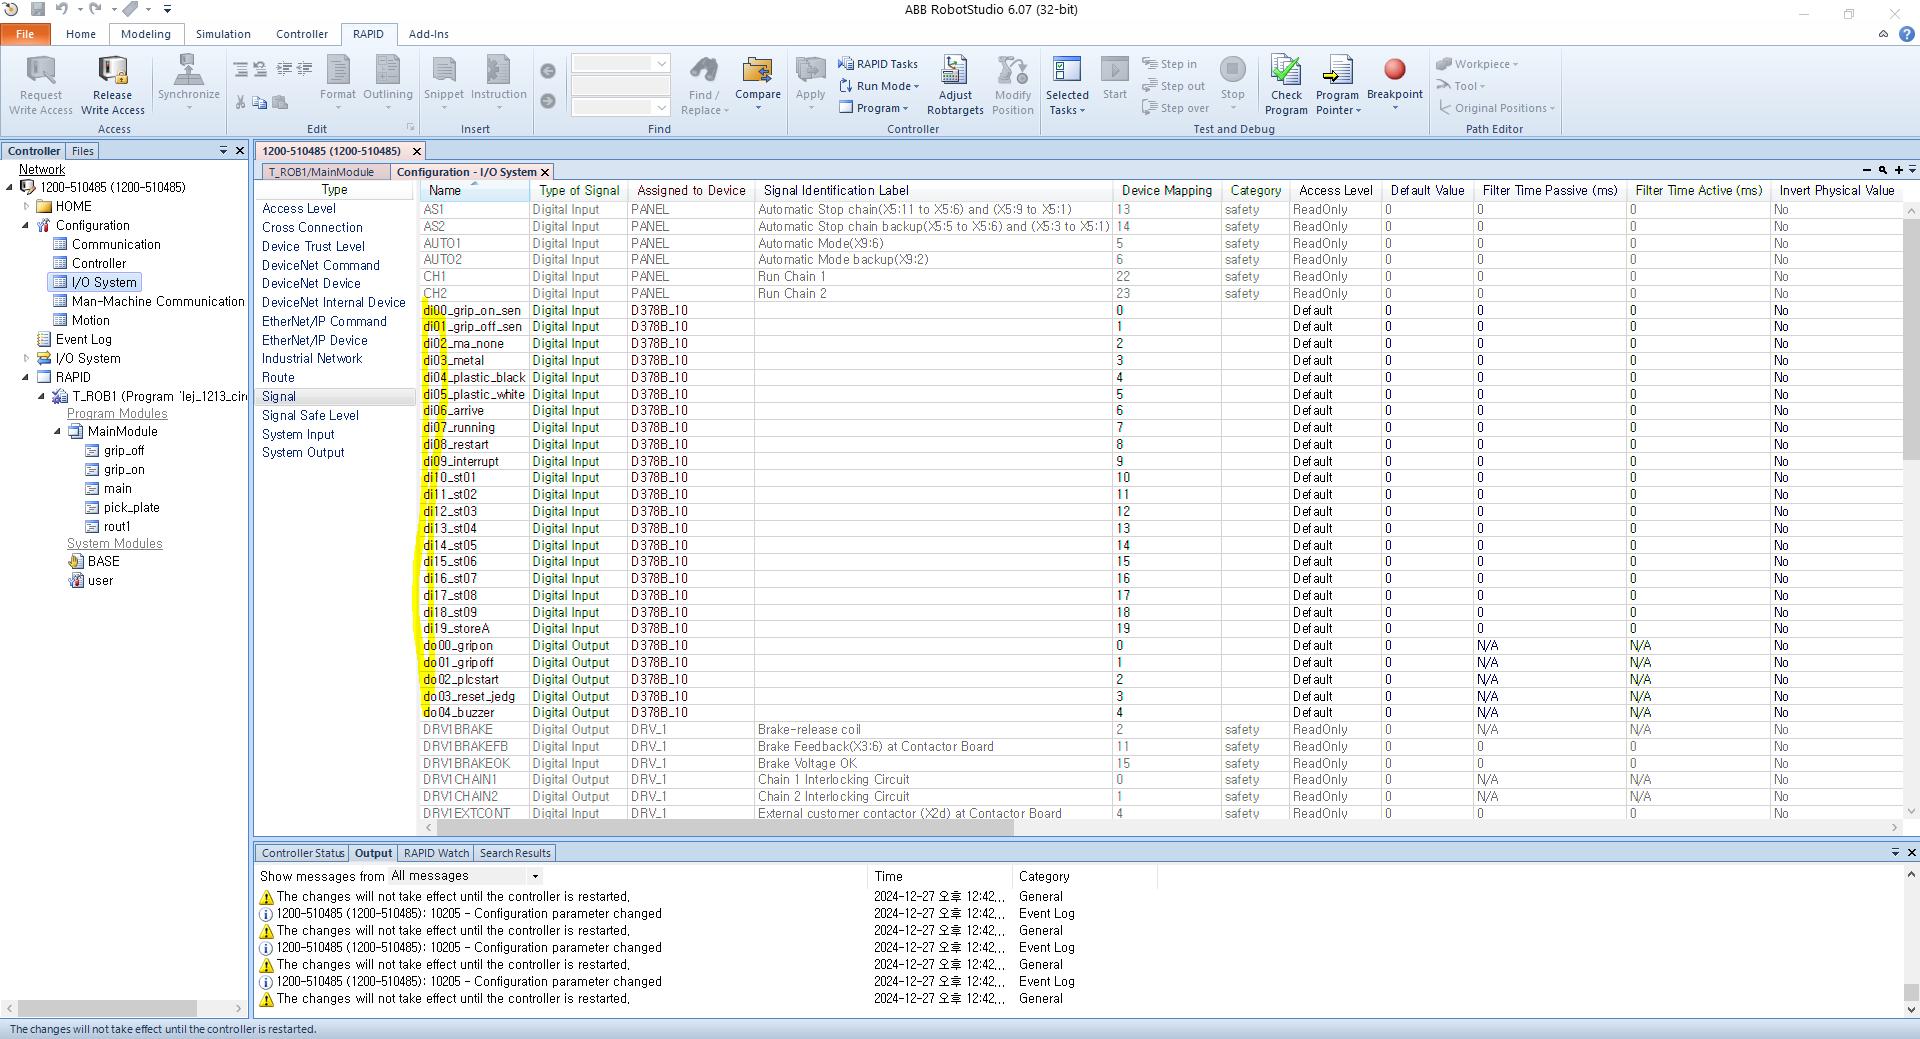Switch to the Simulation ribbon tab
Screen dimensions: 1920x1039
click(223, 34)
